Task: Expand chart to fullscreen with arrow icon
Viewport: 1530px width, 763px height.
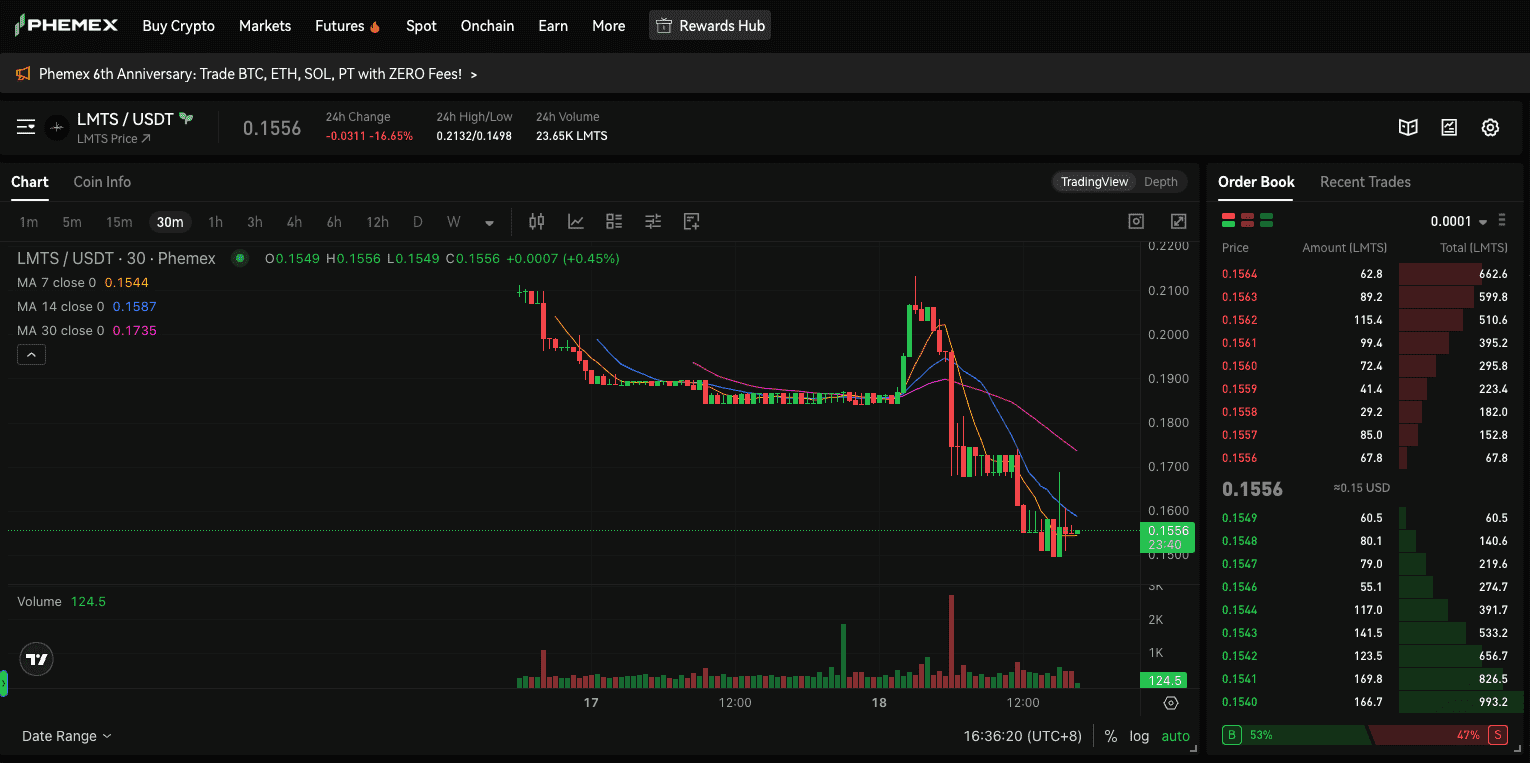Action: pyautogui.click(x=1178, y=221)
